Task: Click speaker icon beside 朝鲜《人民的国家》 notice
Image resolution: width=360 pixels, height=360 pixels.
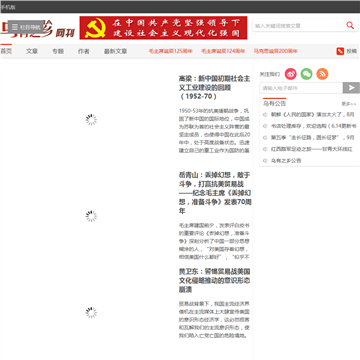Action: tap(265, 114)
